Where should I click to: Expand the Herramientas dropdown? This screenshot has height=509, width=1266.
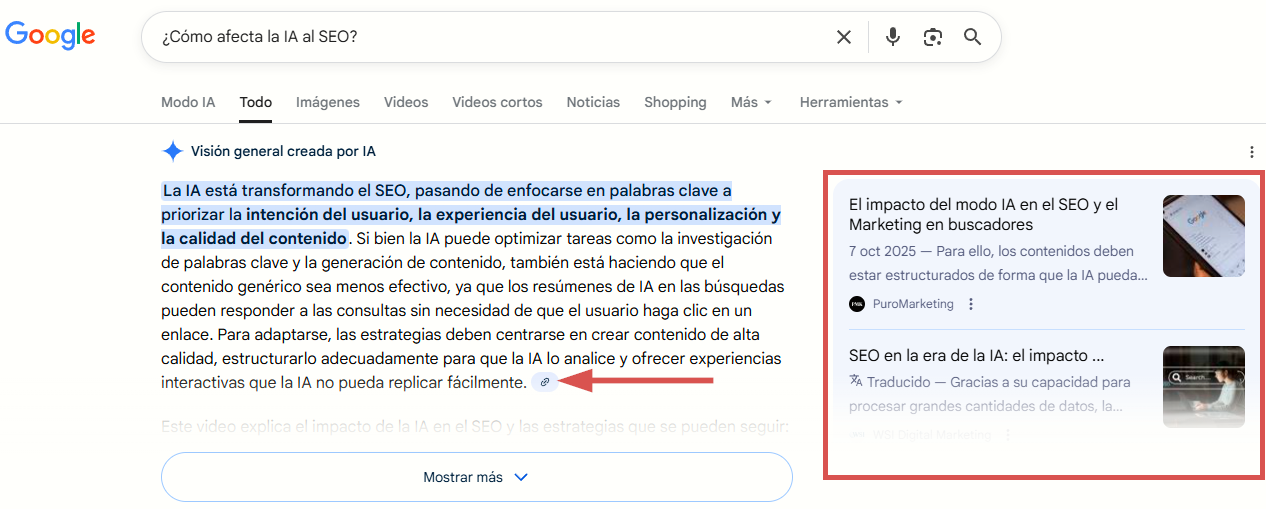click(x=851, y=102)
